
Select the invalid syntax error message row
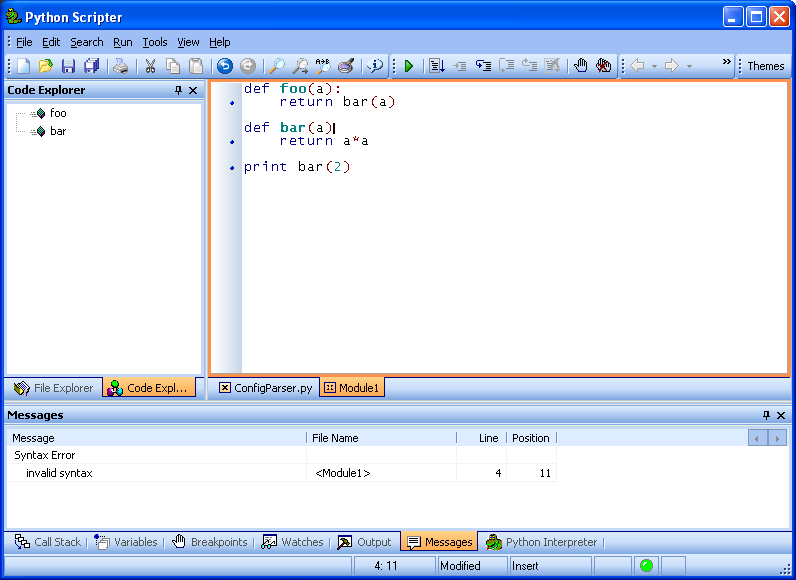[x=59, y=473]
